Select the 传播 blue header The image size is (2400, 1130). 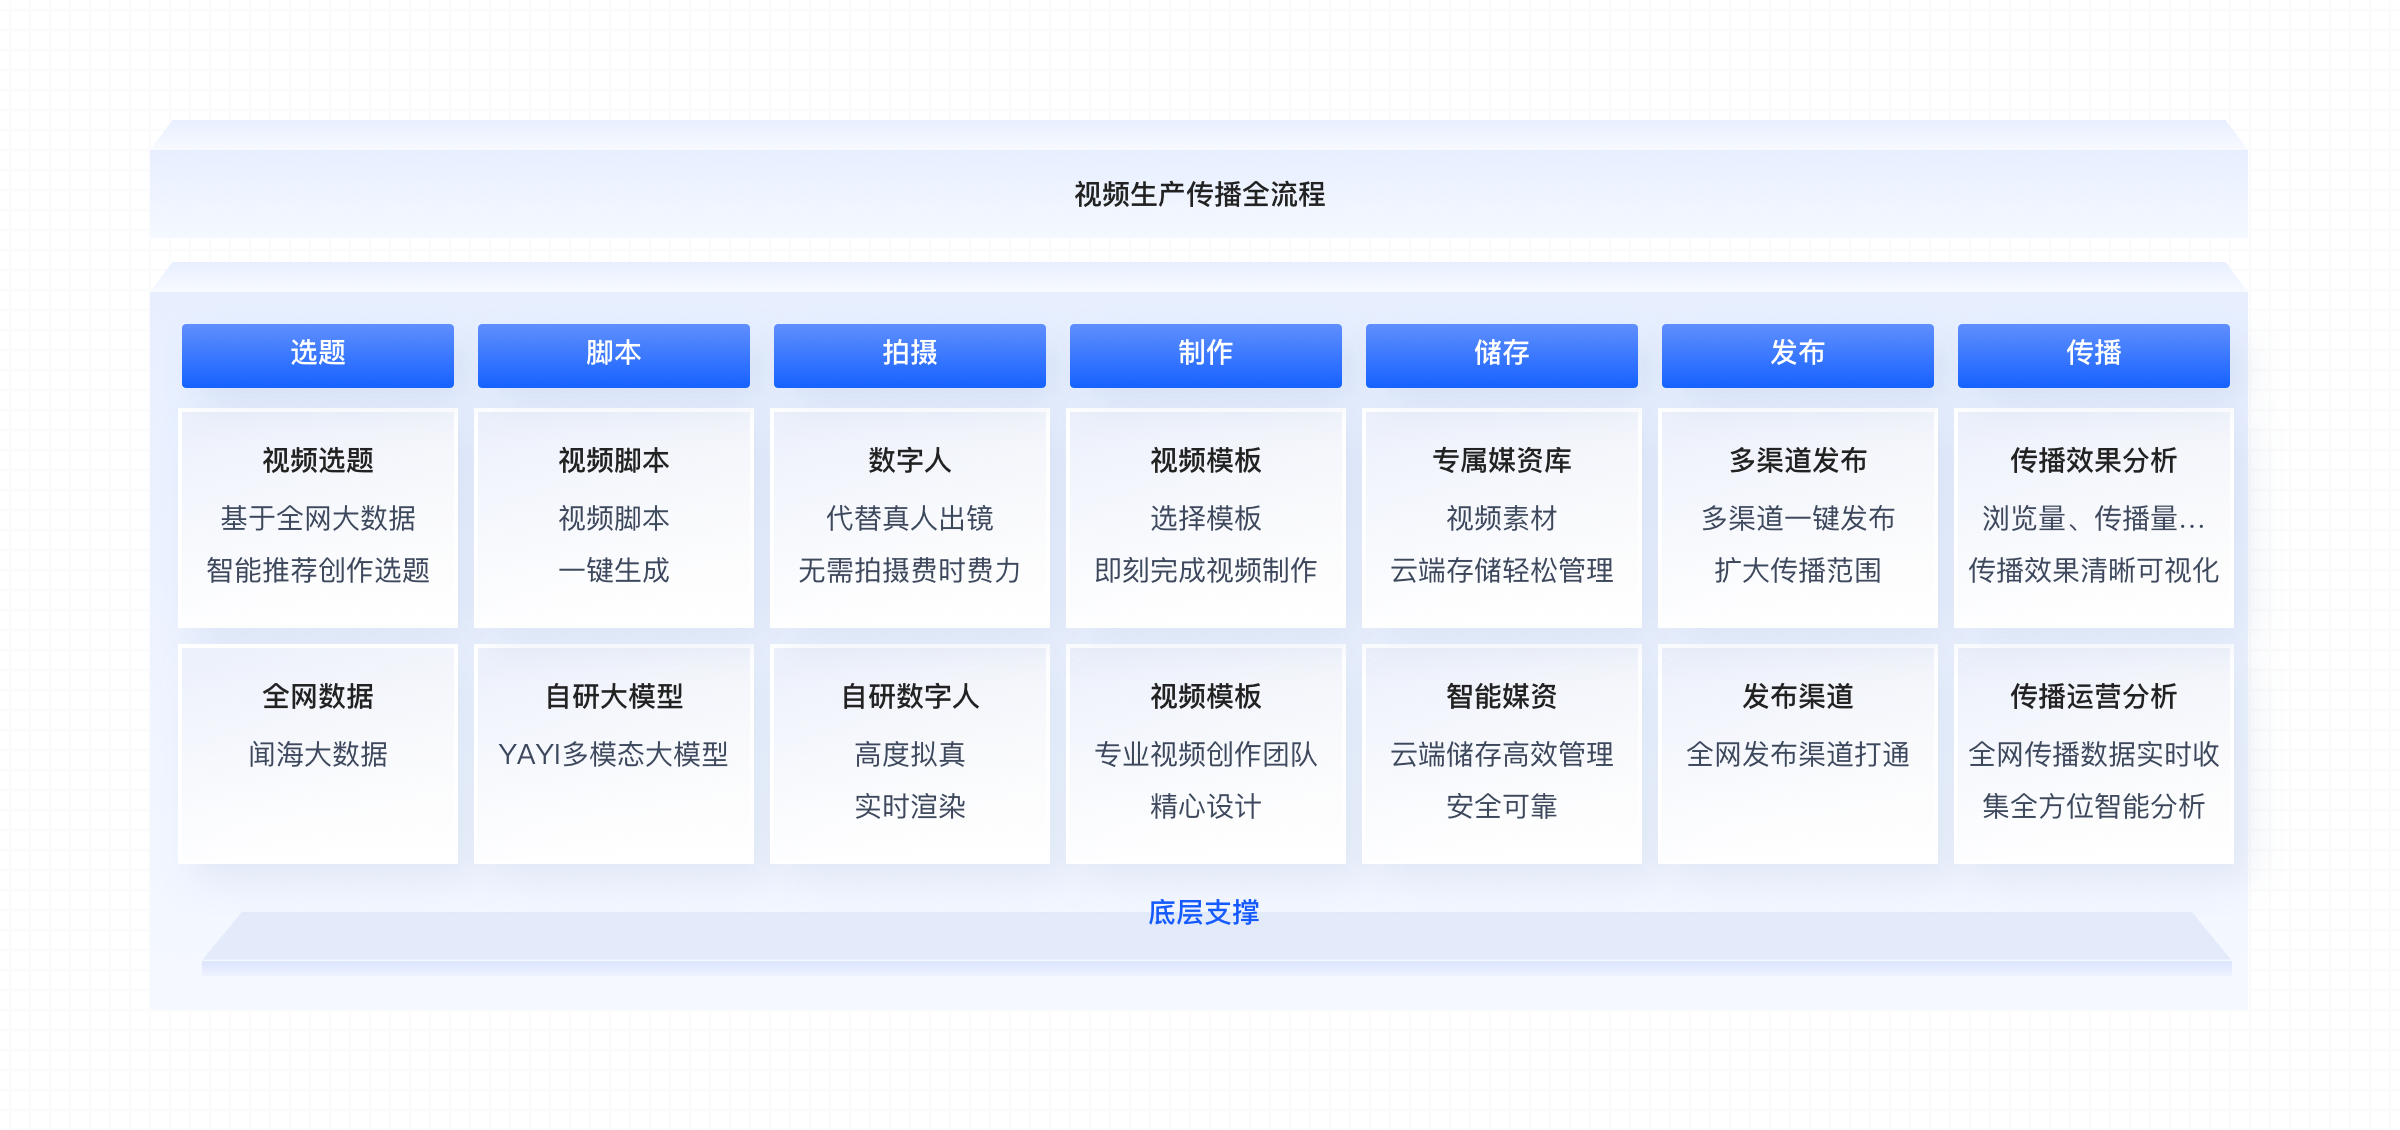(2093, 354)
